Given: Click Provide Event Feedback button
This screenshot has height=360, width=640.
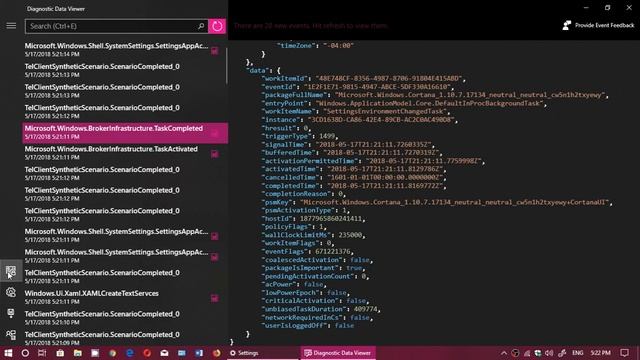Looking at the screenshot, I should click(598, 25).
